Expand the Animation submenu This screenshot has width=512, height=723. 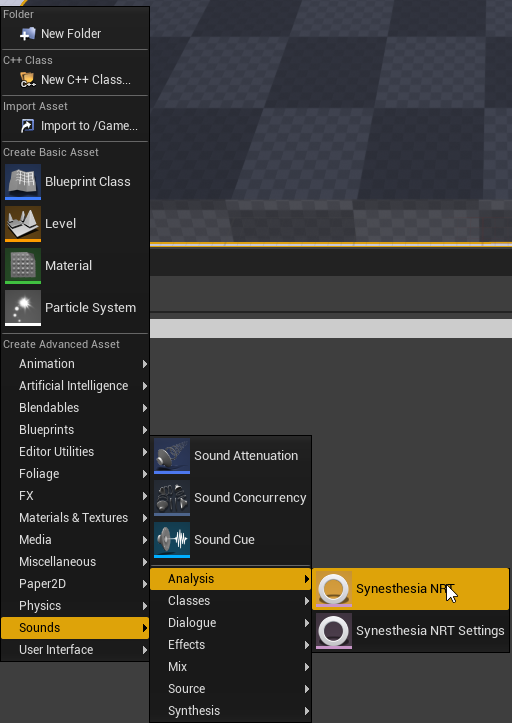(75, 364)
